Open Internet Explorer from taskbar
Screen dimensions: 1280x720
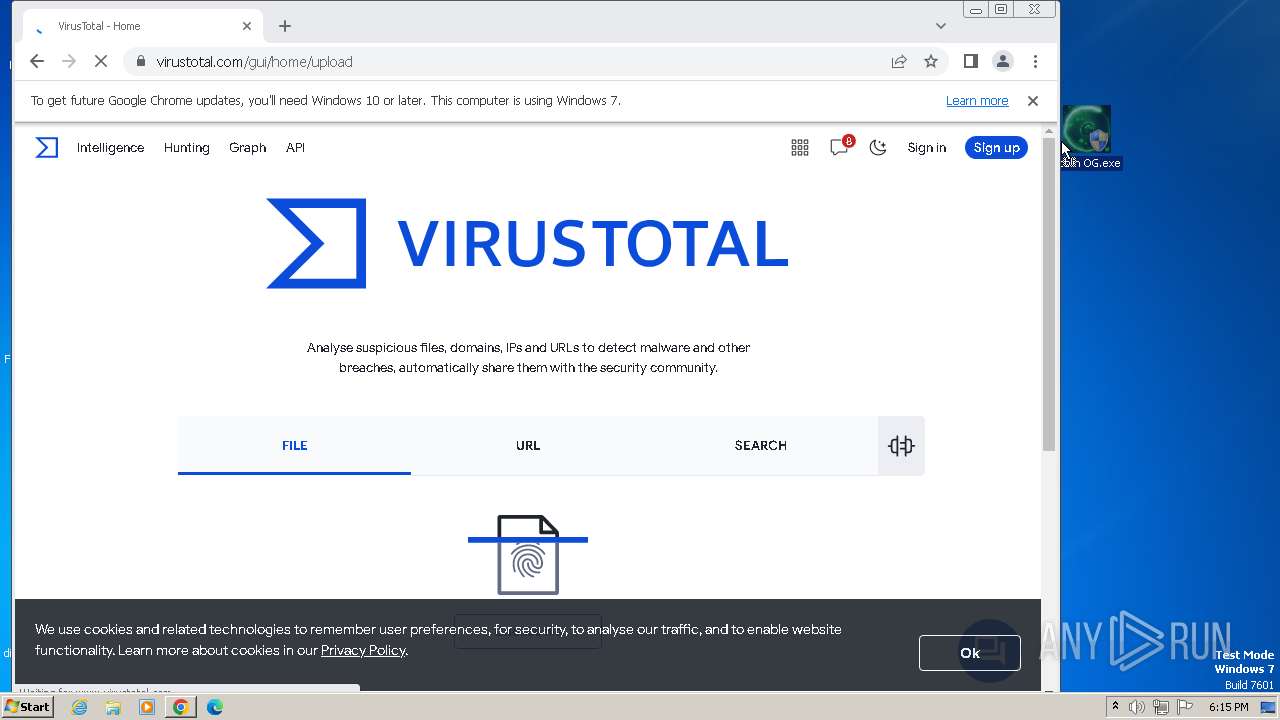pyautogui.click(x=79, y=707)
